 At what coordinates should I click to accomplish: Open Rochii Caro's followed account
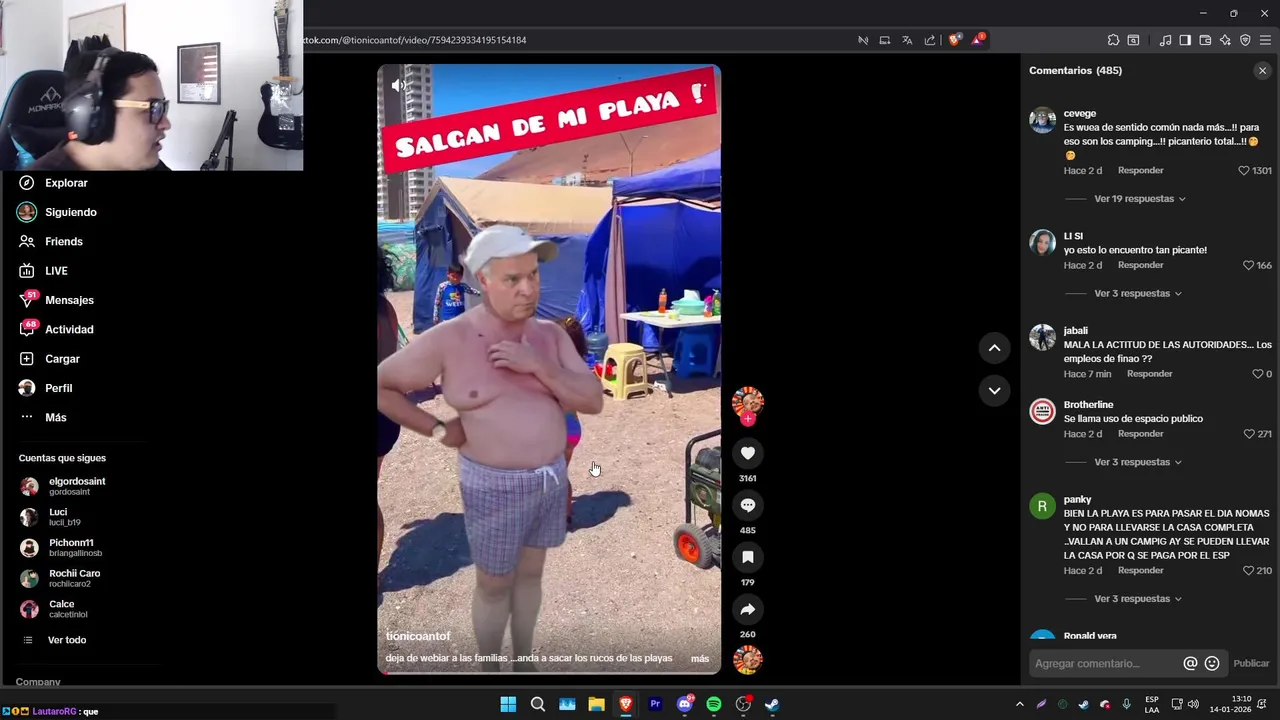click(x=74, y=578)
